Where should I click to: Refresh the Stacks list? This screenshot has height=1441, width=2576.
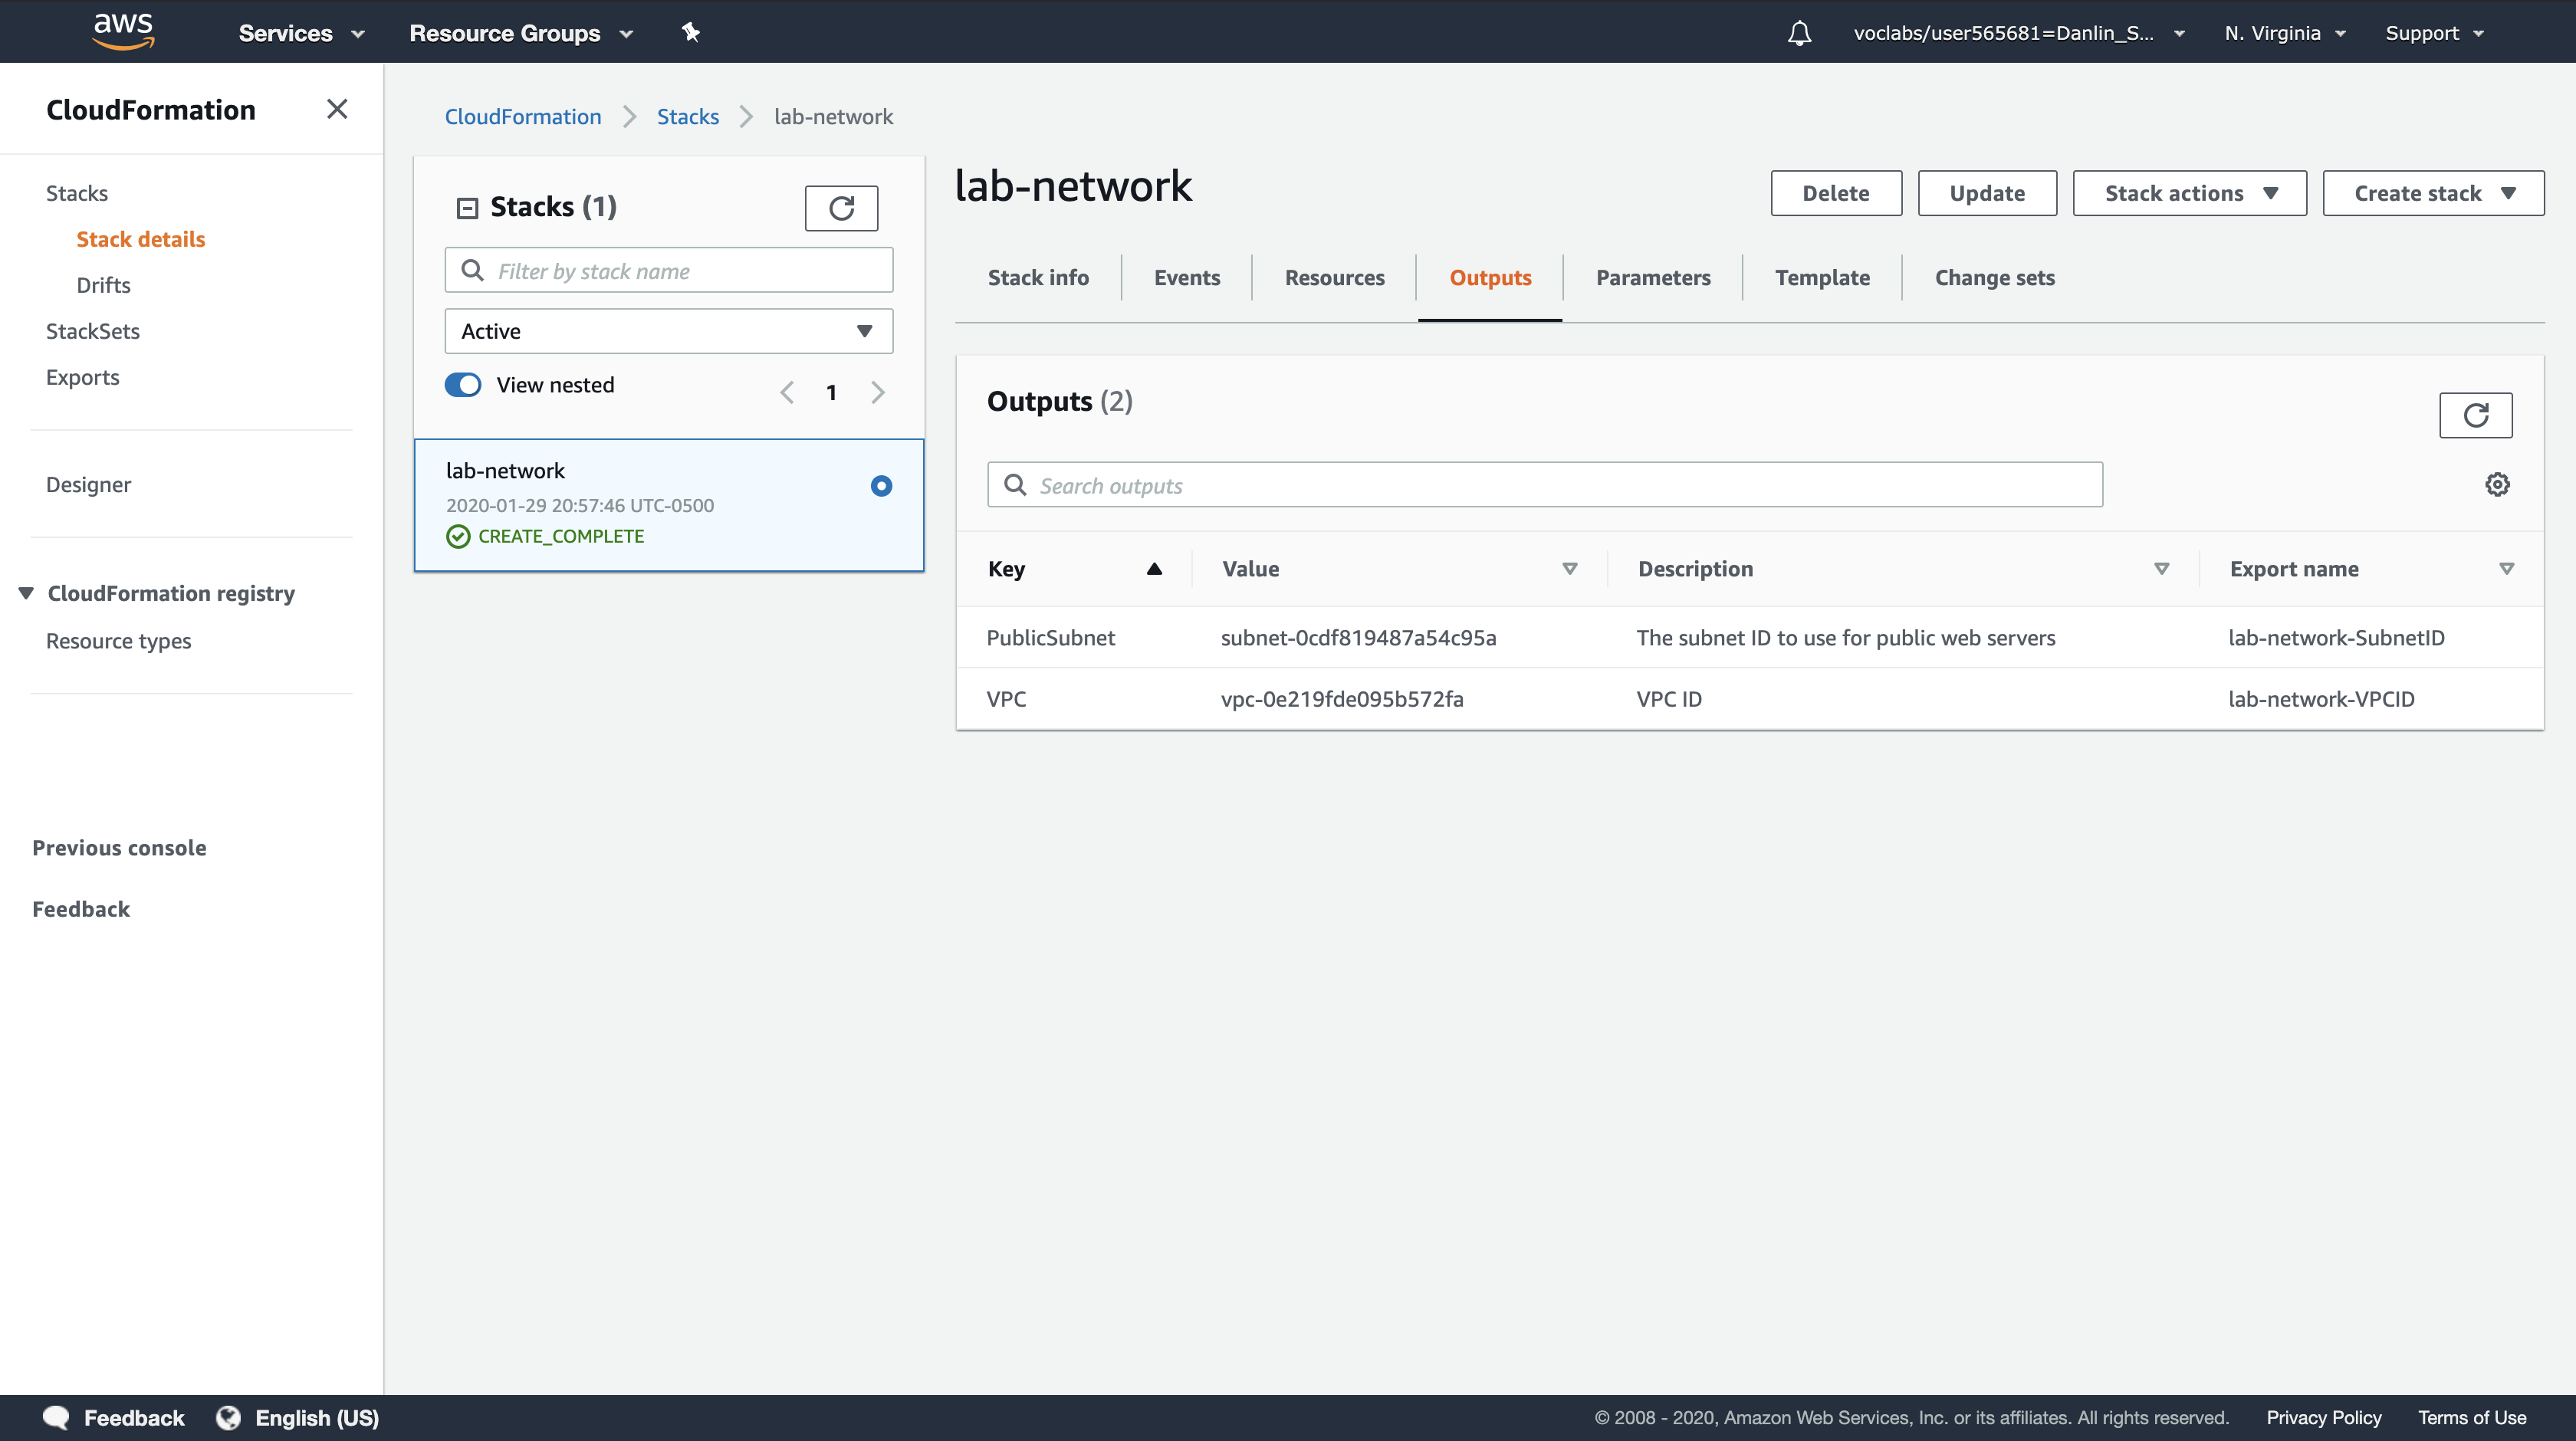(x=841, y=208)
